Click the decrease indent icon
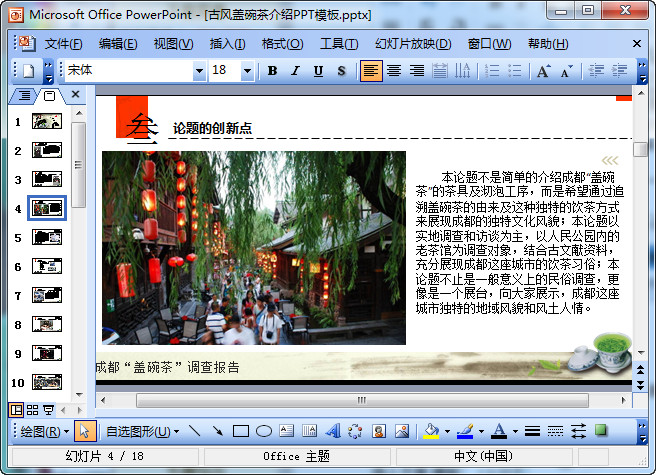This screenshot has height=475, width=656. tap(596, 71)
